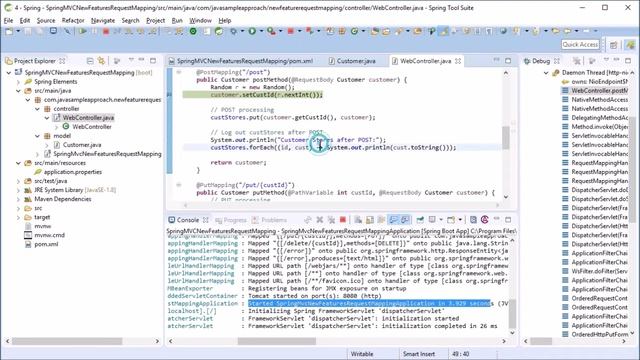The height and width of the screenshot is (360, 640).
Task: Click the editor vertical scrollbar thumb
Action: pyautogui.click(x=506, y=138)
